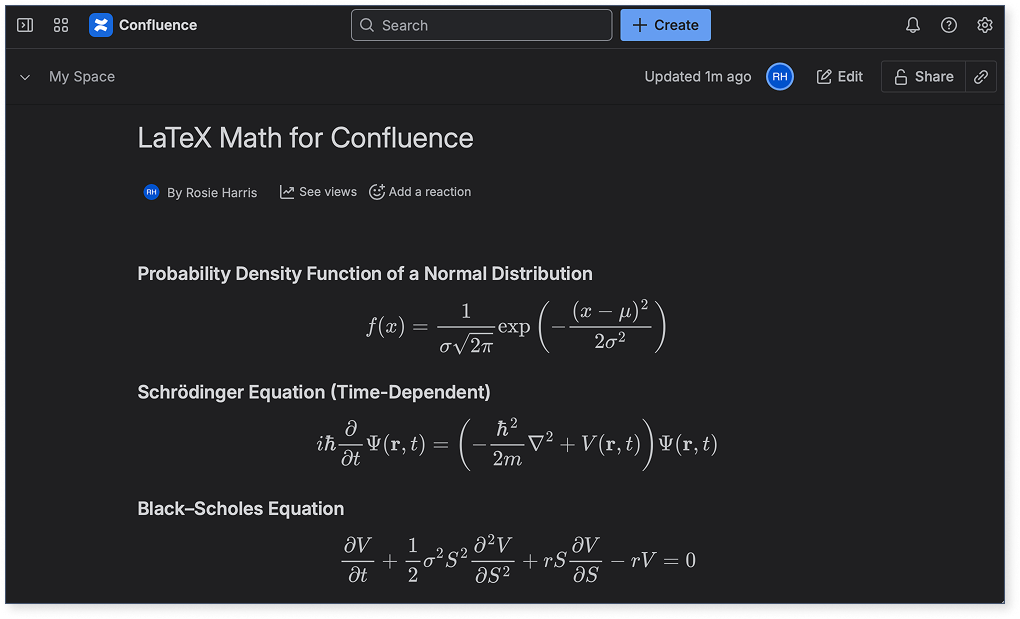Check Updated 1m ago page history
The image size is (1020, 619).
(697, 76)
